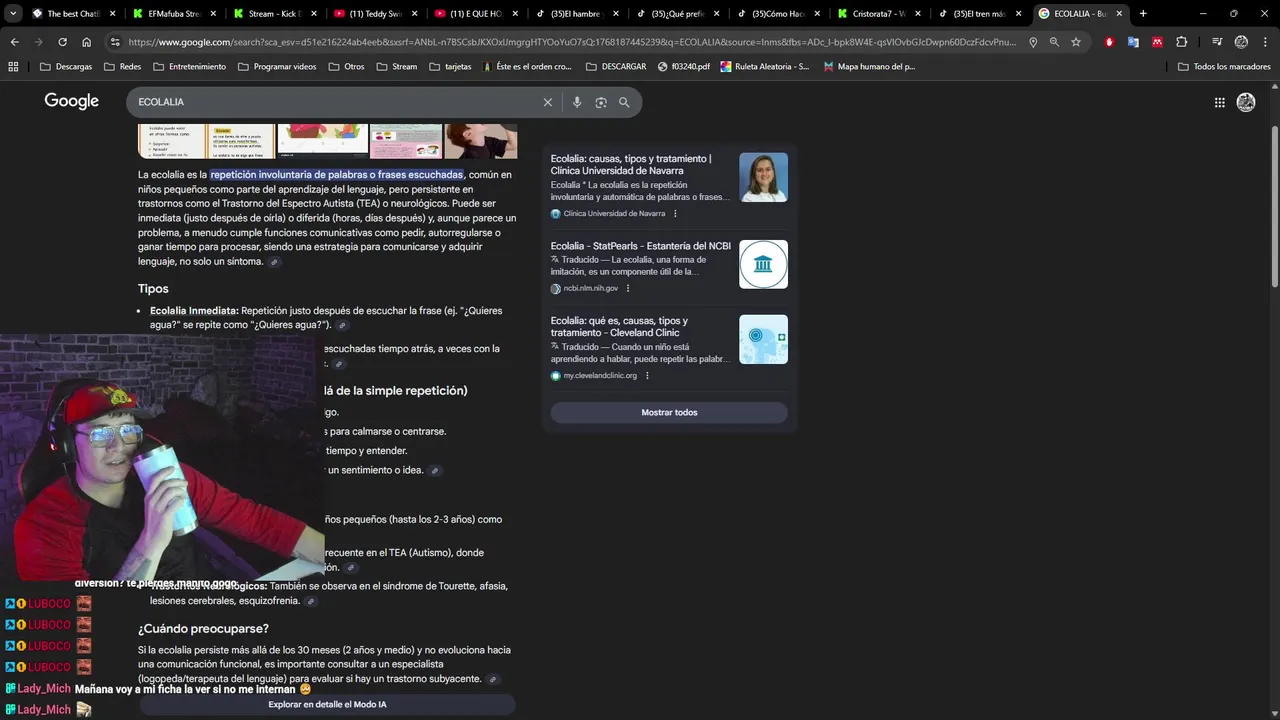Go back to the previous page

point(14,42)
